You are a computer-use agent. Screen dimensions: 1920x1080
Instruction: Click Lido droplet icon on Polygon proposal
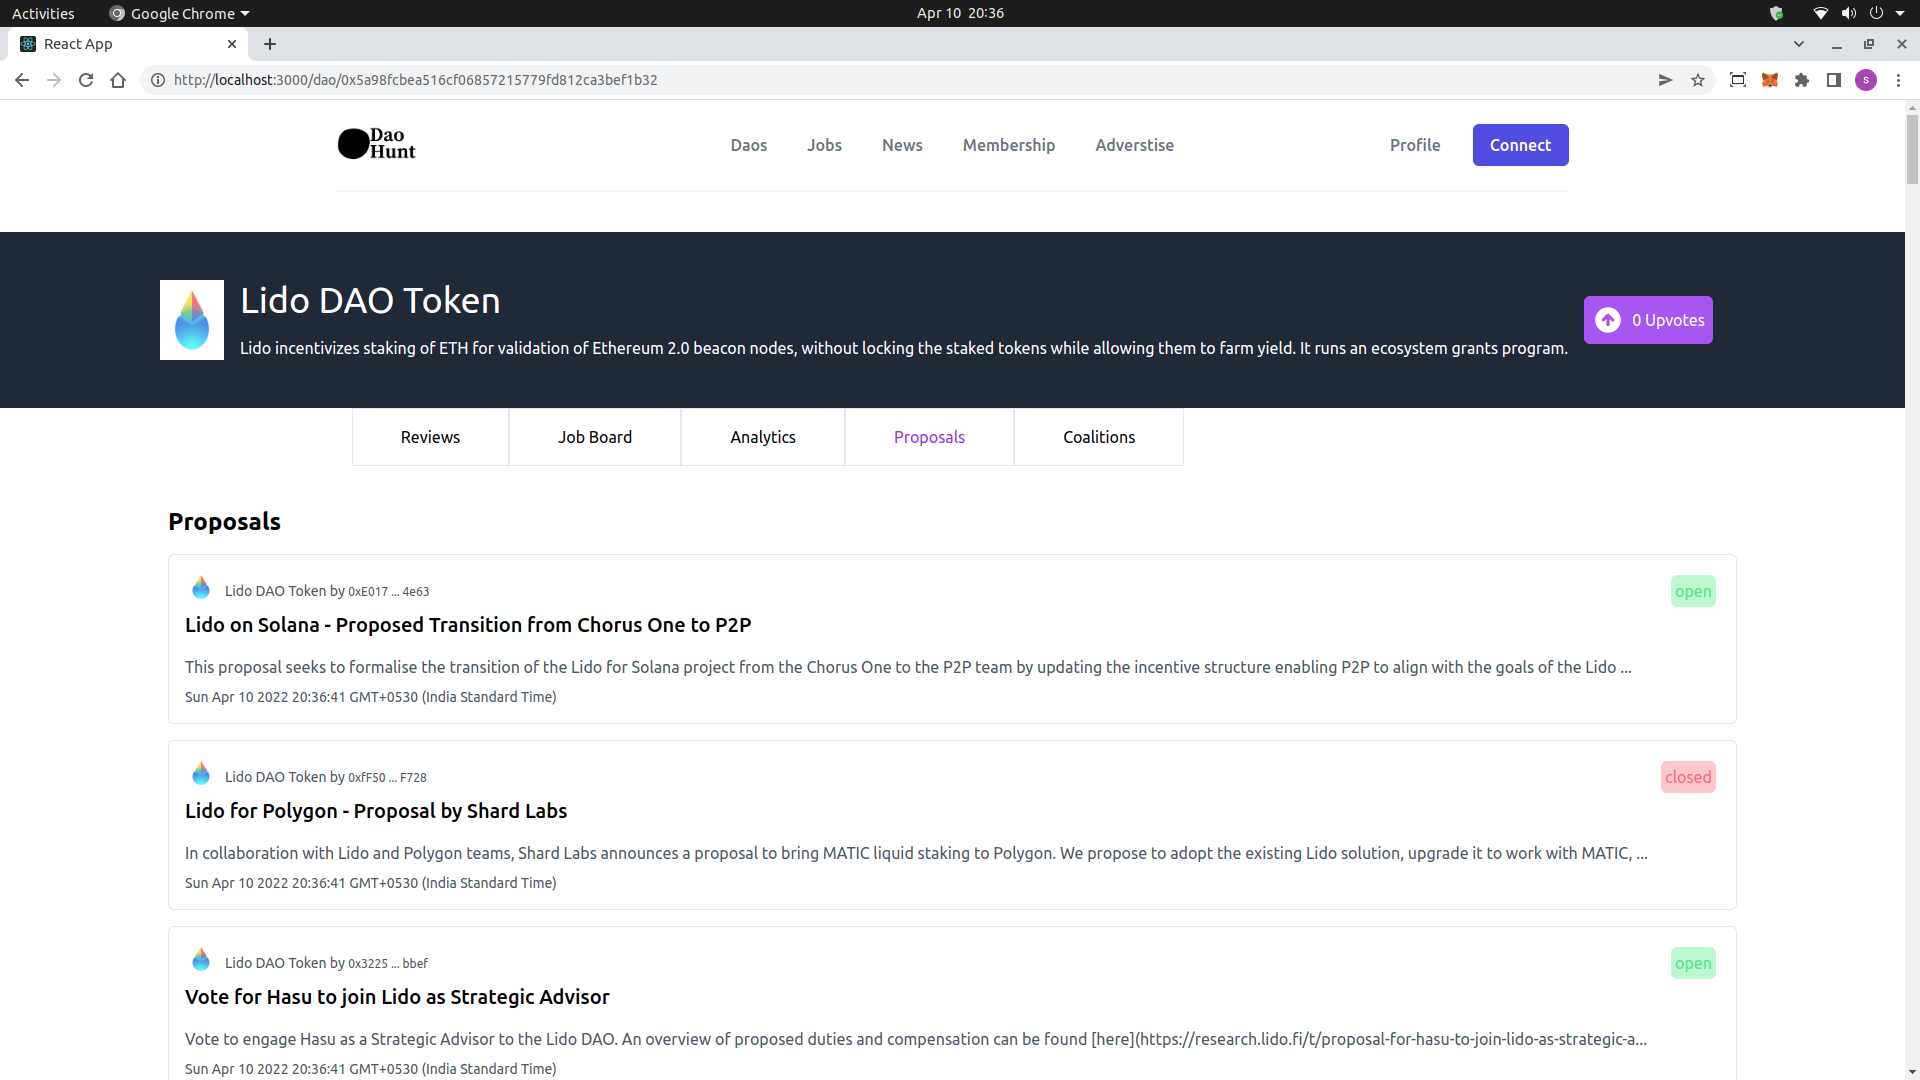click(x=201, y=774)
